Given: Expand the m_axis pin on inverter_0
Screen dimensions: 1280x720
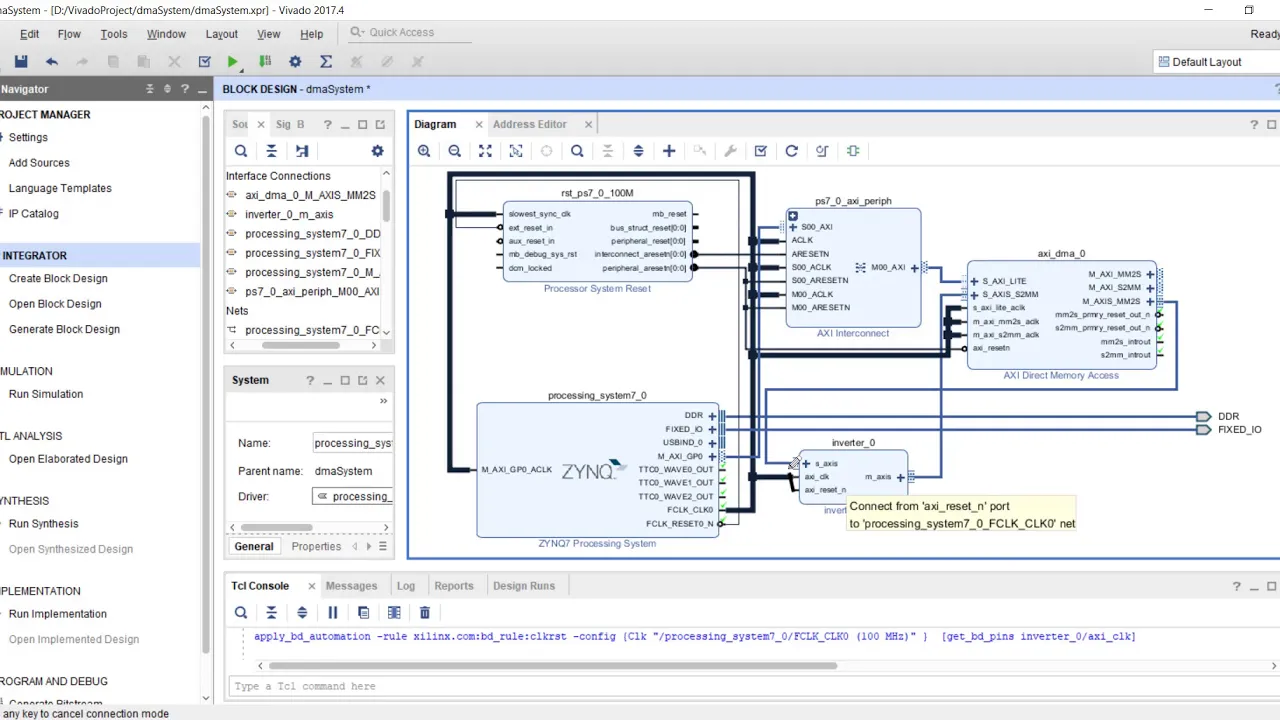Looking at the screenshot, I should point(901,478).
